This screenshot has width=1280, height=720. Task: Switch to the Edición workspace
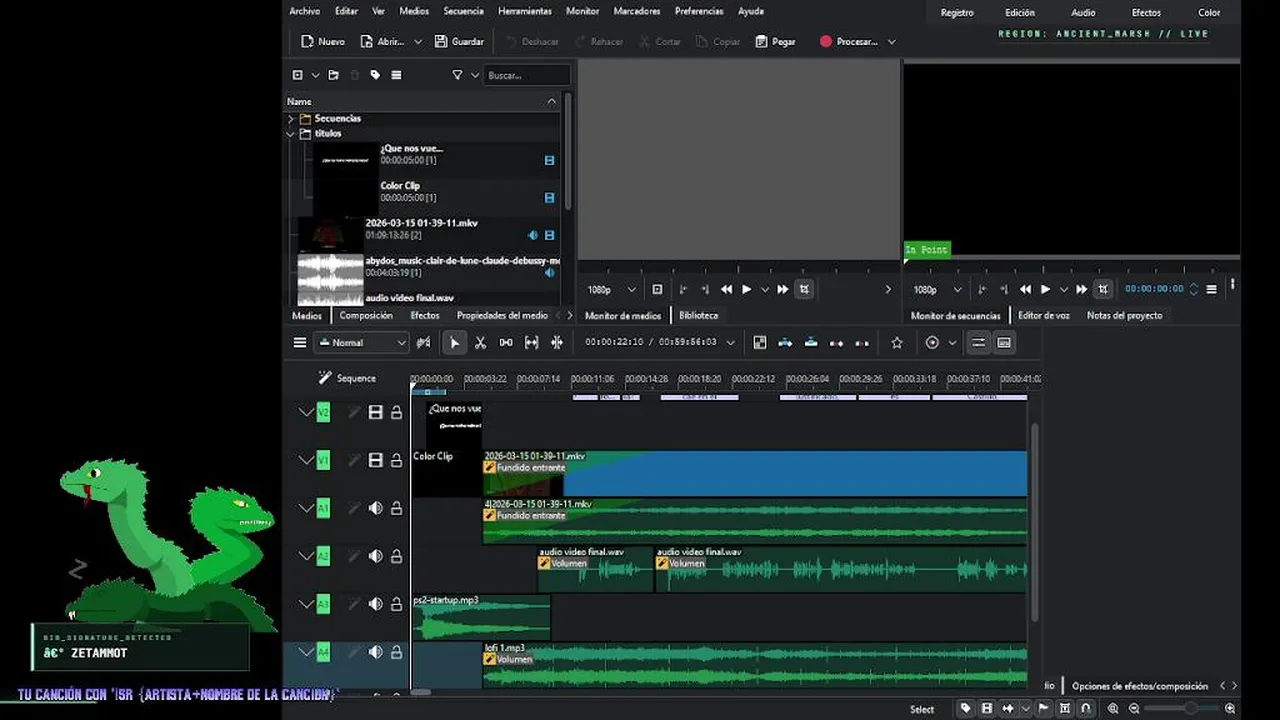coord(1020,13)
